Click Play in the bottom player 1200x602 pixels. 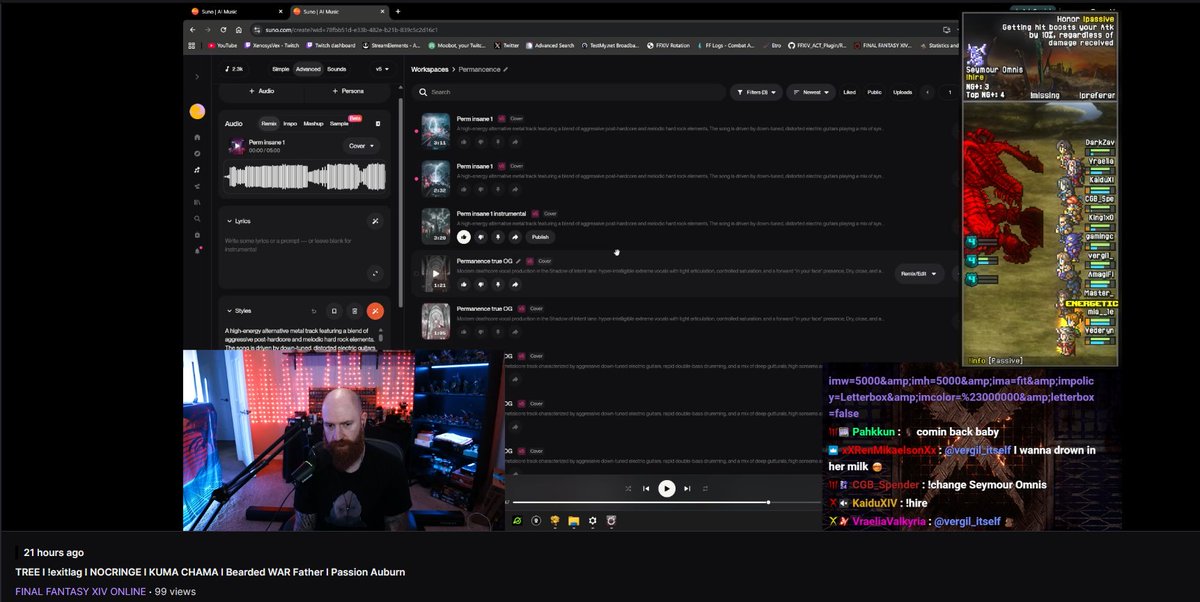pos(667,489)
